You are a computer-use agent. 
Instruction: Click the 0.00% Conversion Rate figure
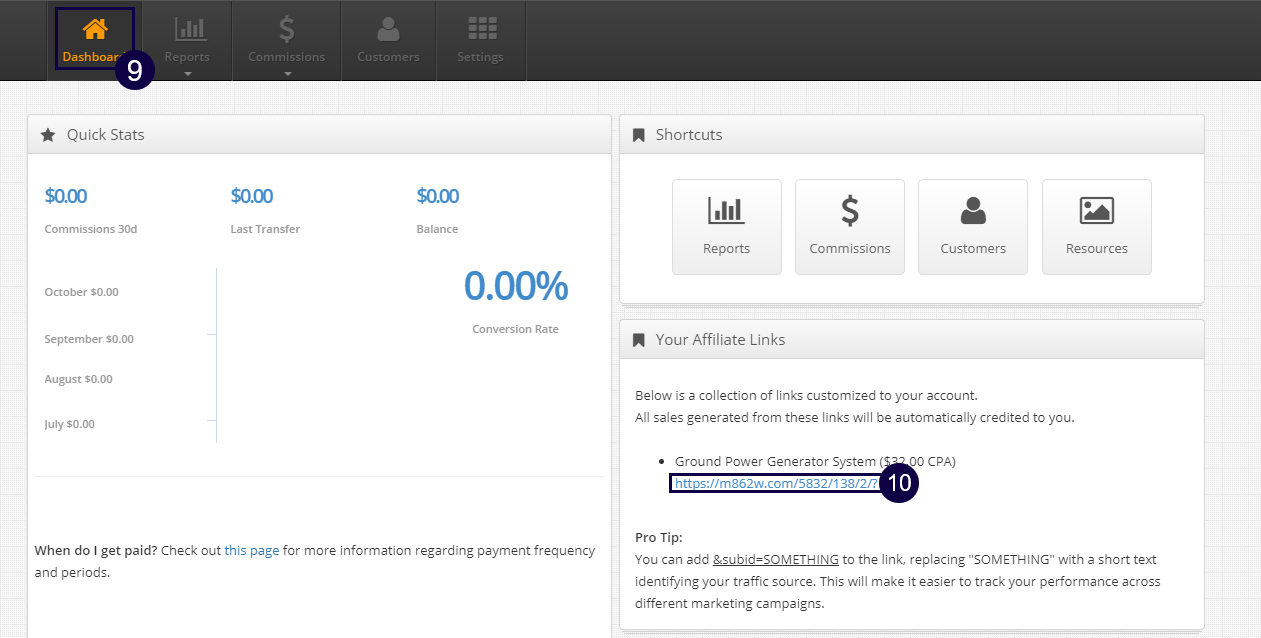tap(515, 287)
